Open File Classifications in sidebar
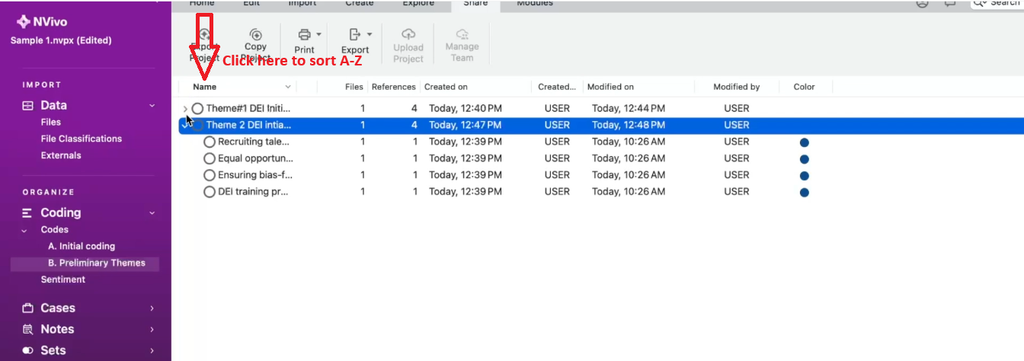1024x361 pixels. point(81,139)
